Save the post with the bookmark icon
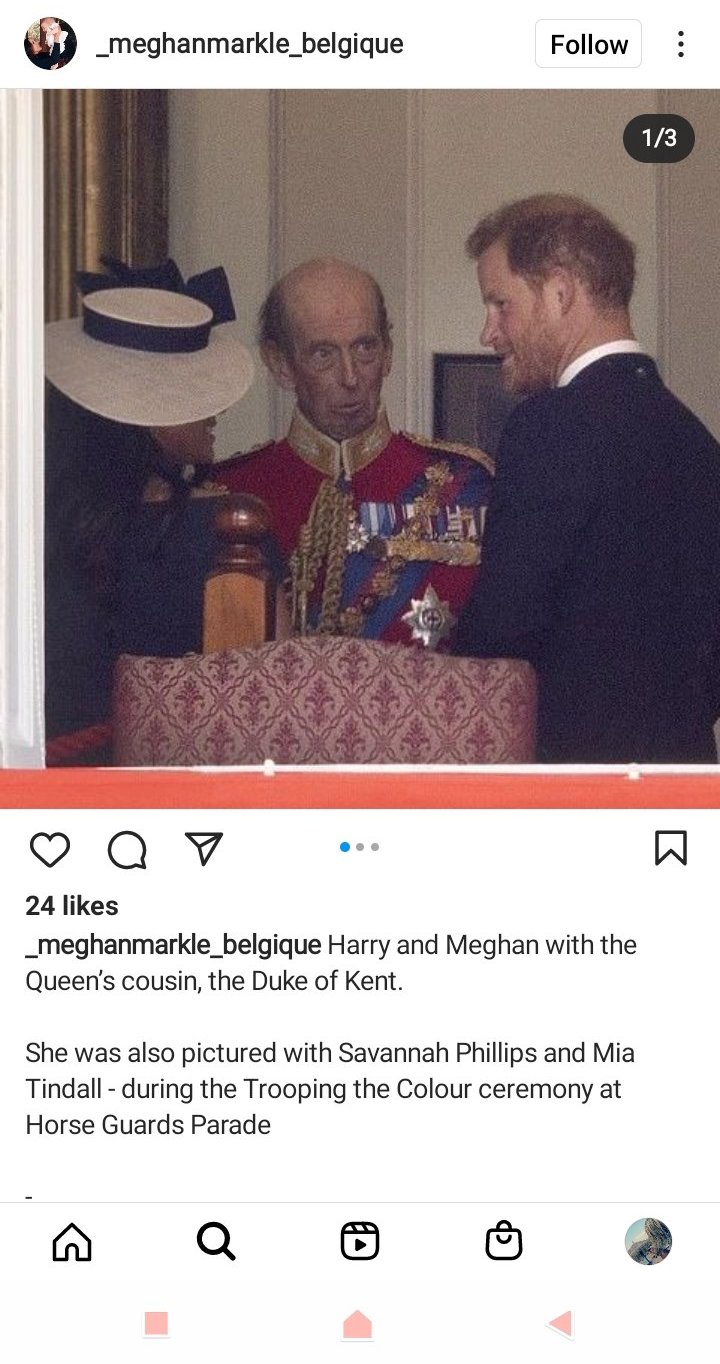This screenshot has width=720, height=1364. (x=670, y=848)
